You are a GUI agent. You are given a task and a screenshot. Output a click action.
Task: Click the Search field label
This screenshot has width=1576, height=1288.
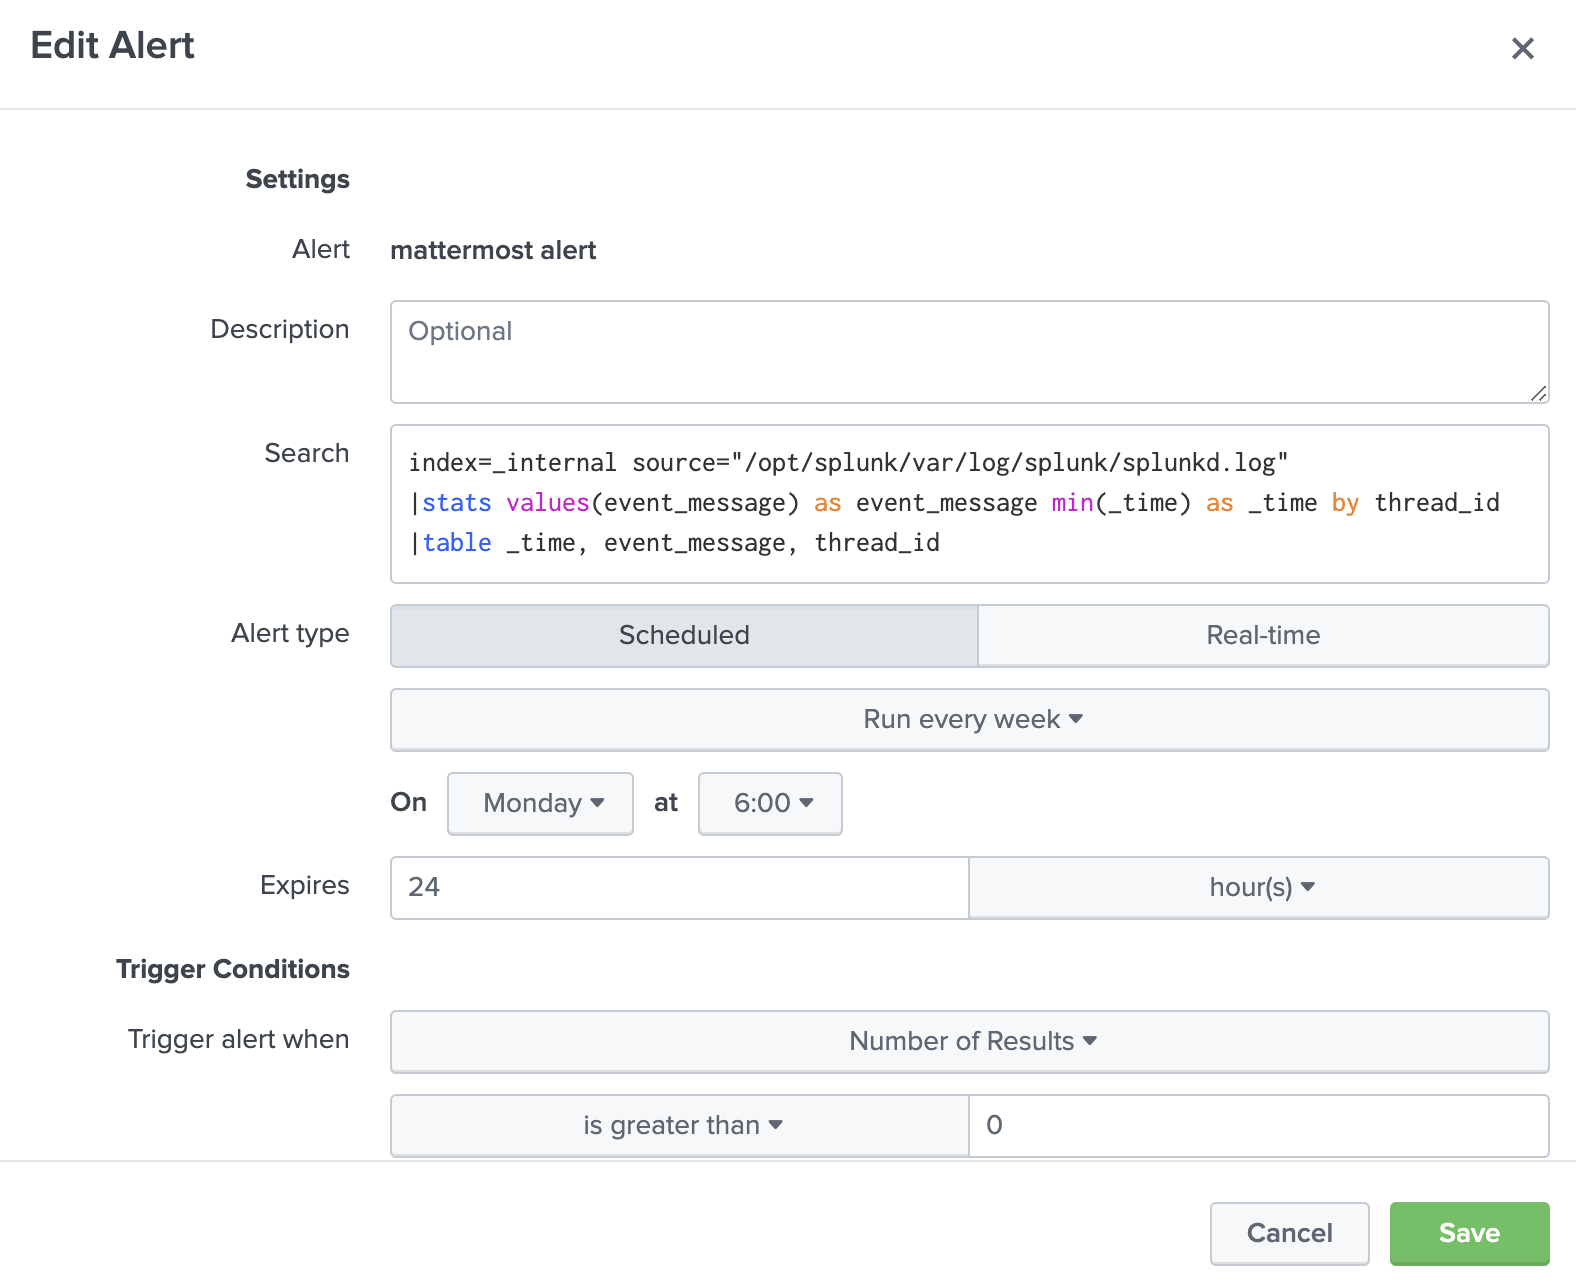click(x=306, y=453)
